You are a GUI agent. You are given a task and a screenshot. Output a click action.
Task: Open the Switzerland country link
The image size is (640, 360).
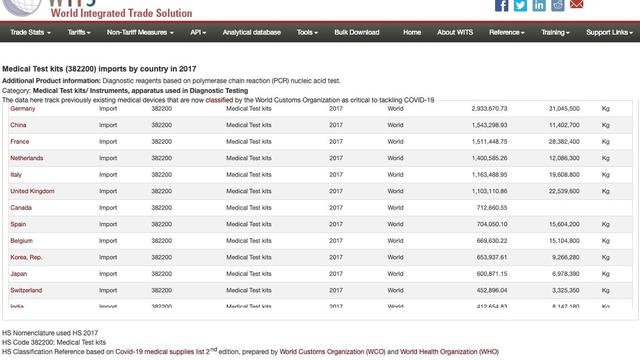point(26,290)
